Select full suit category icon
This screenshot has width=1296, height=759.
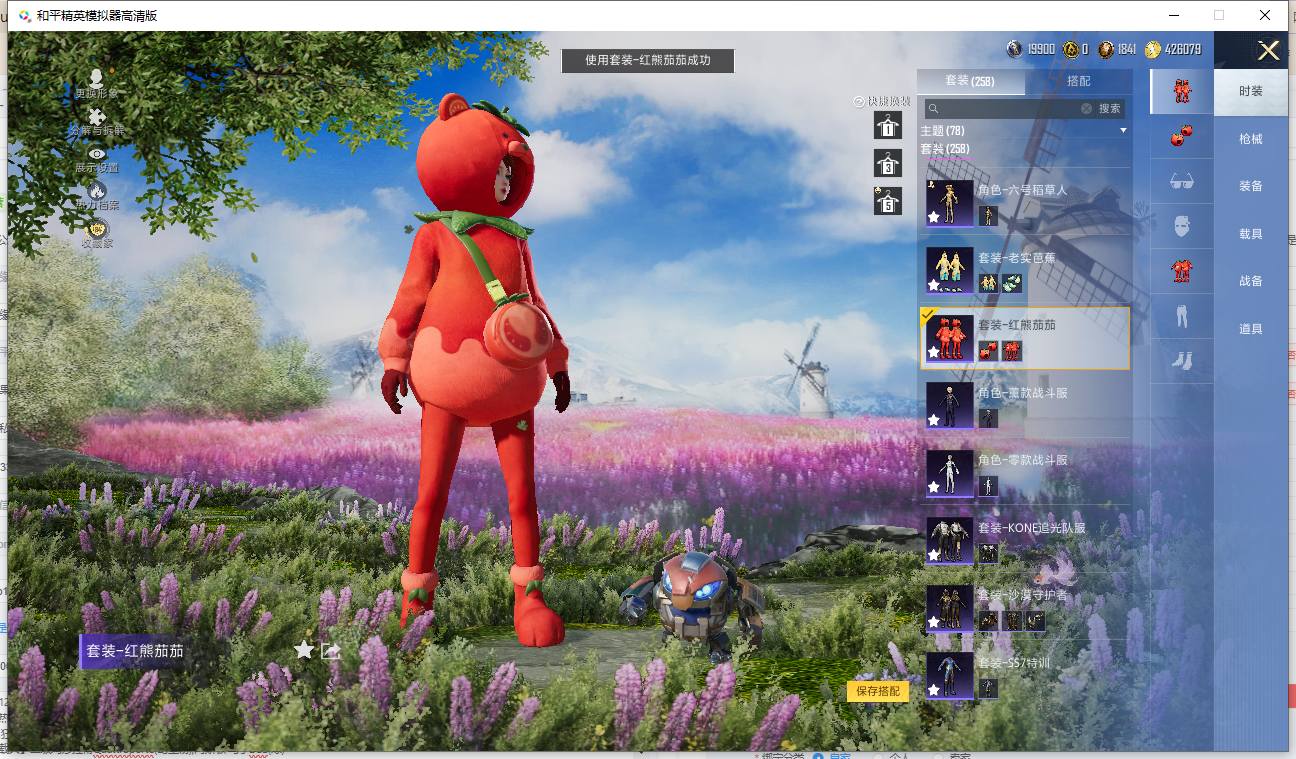[1182, 91]
